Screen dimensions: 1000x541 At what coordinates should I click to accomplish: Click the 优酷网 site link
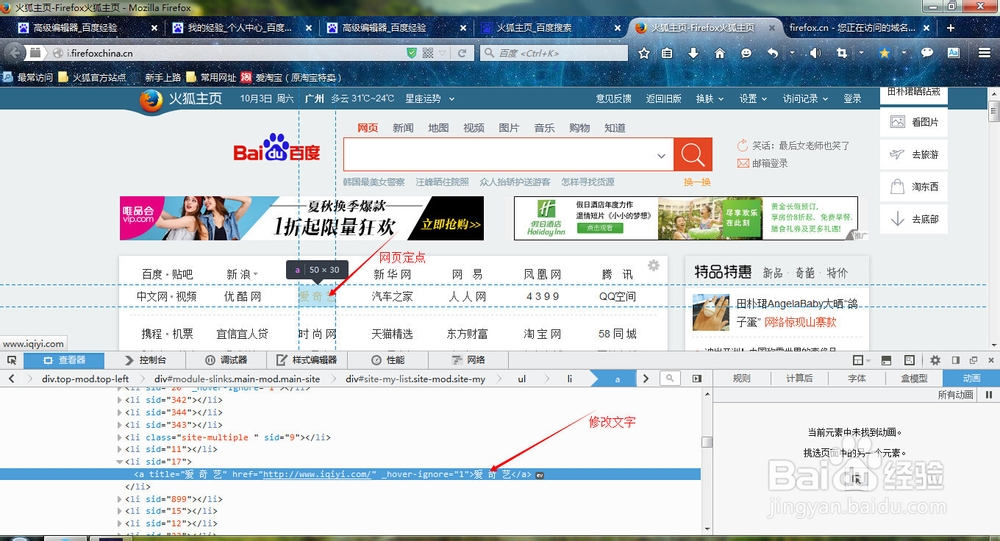tap(242, 297)
